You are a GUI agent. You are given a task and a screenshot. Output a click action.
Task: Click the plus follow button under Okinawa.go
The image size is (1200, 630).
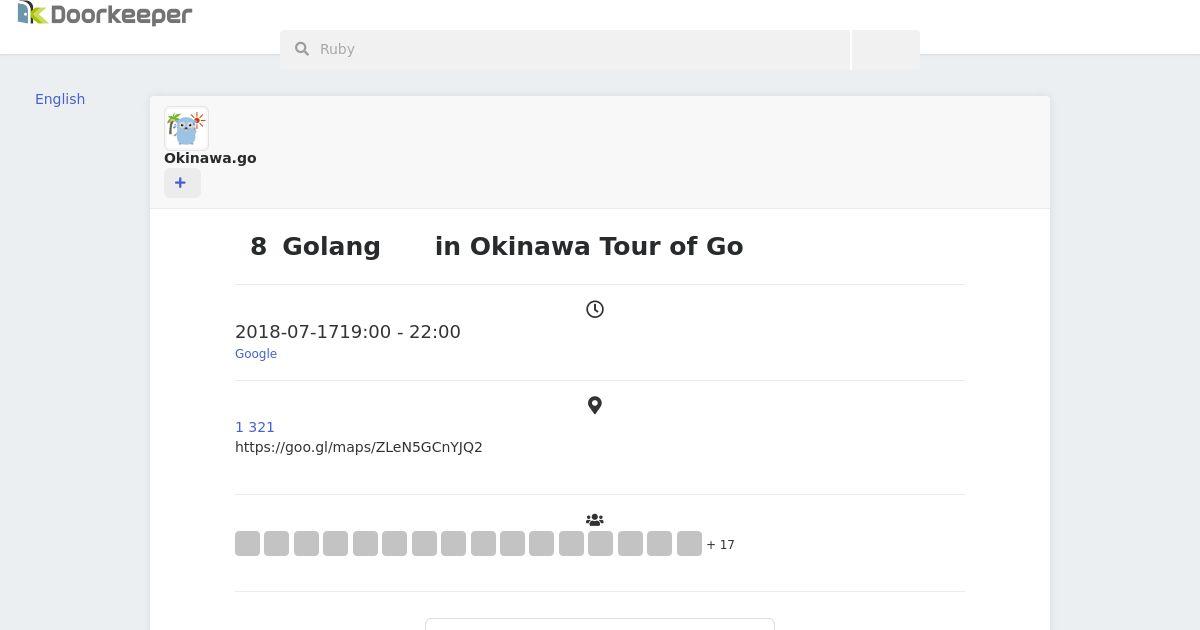coord(182,183)
